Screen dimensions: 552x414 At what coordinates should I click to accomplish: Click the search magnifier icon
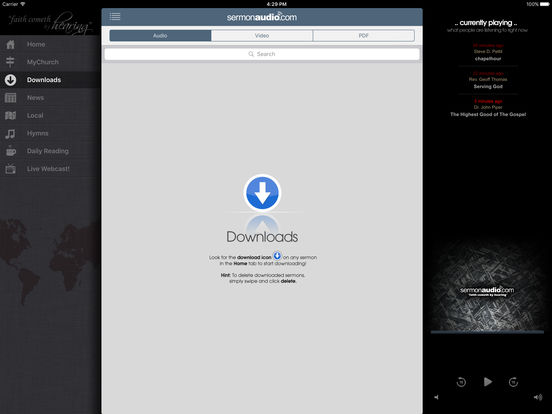pos(251,54)
